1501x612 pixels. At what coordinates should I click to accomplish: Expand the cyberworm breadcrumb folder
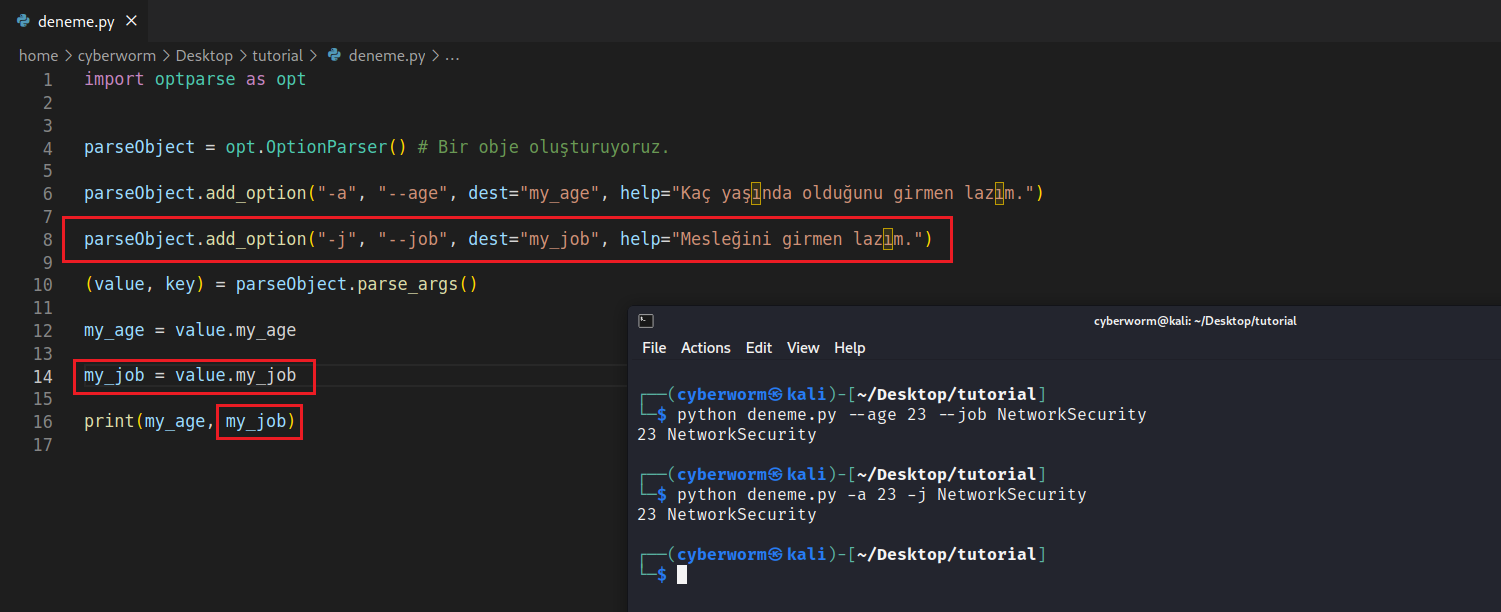116,56
